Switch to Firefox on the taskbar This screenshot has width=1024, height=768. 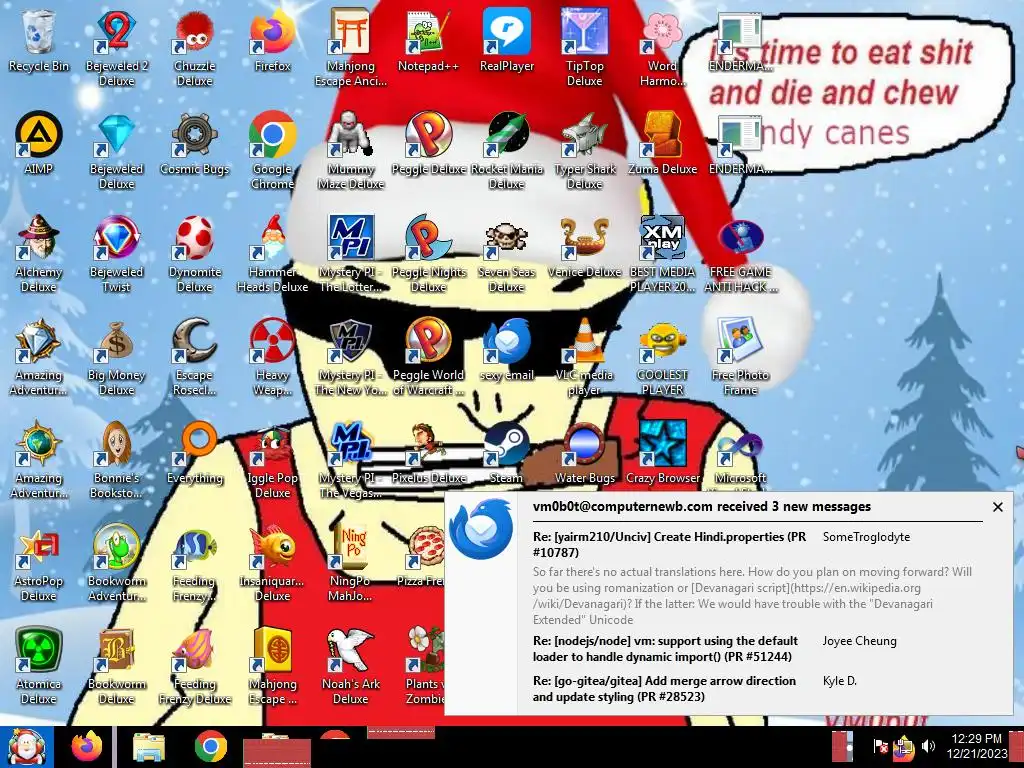point(87,746)
